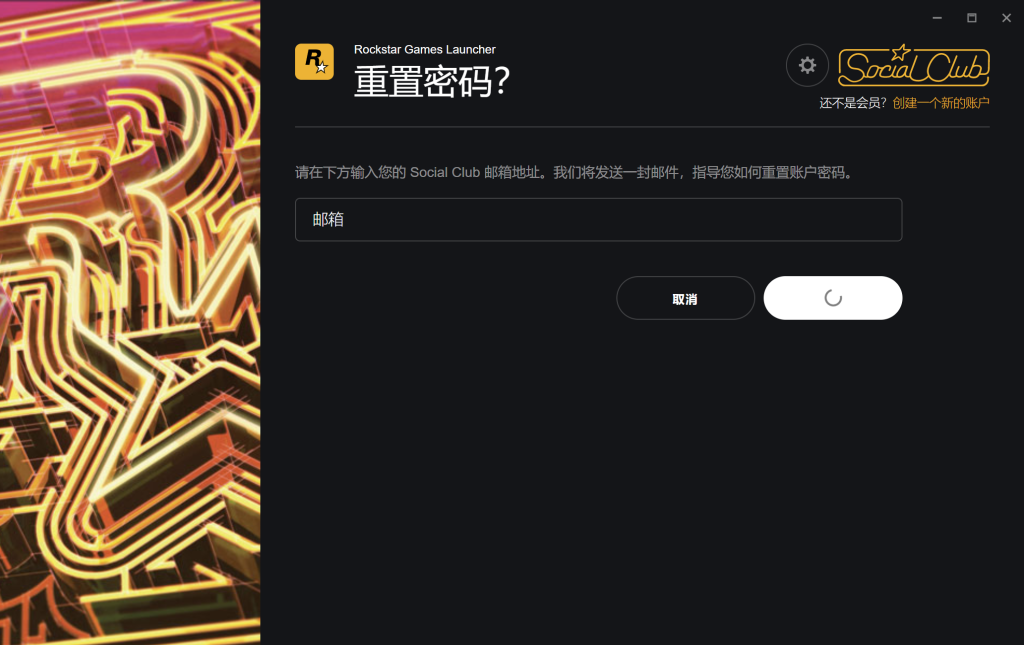Click the star atop the Social Club logo
The image size is (1024, 645).
pos(901,52)
